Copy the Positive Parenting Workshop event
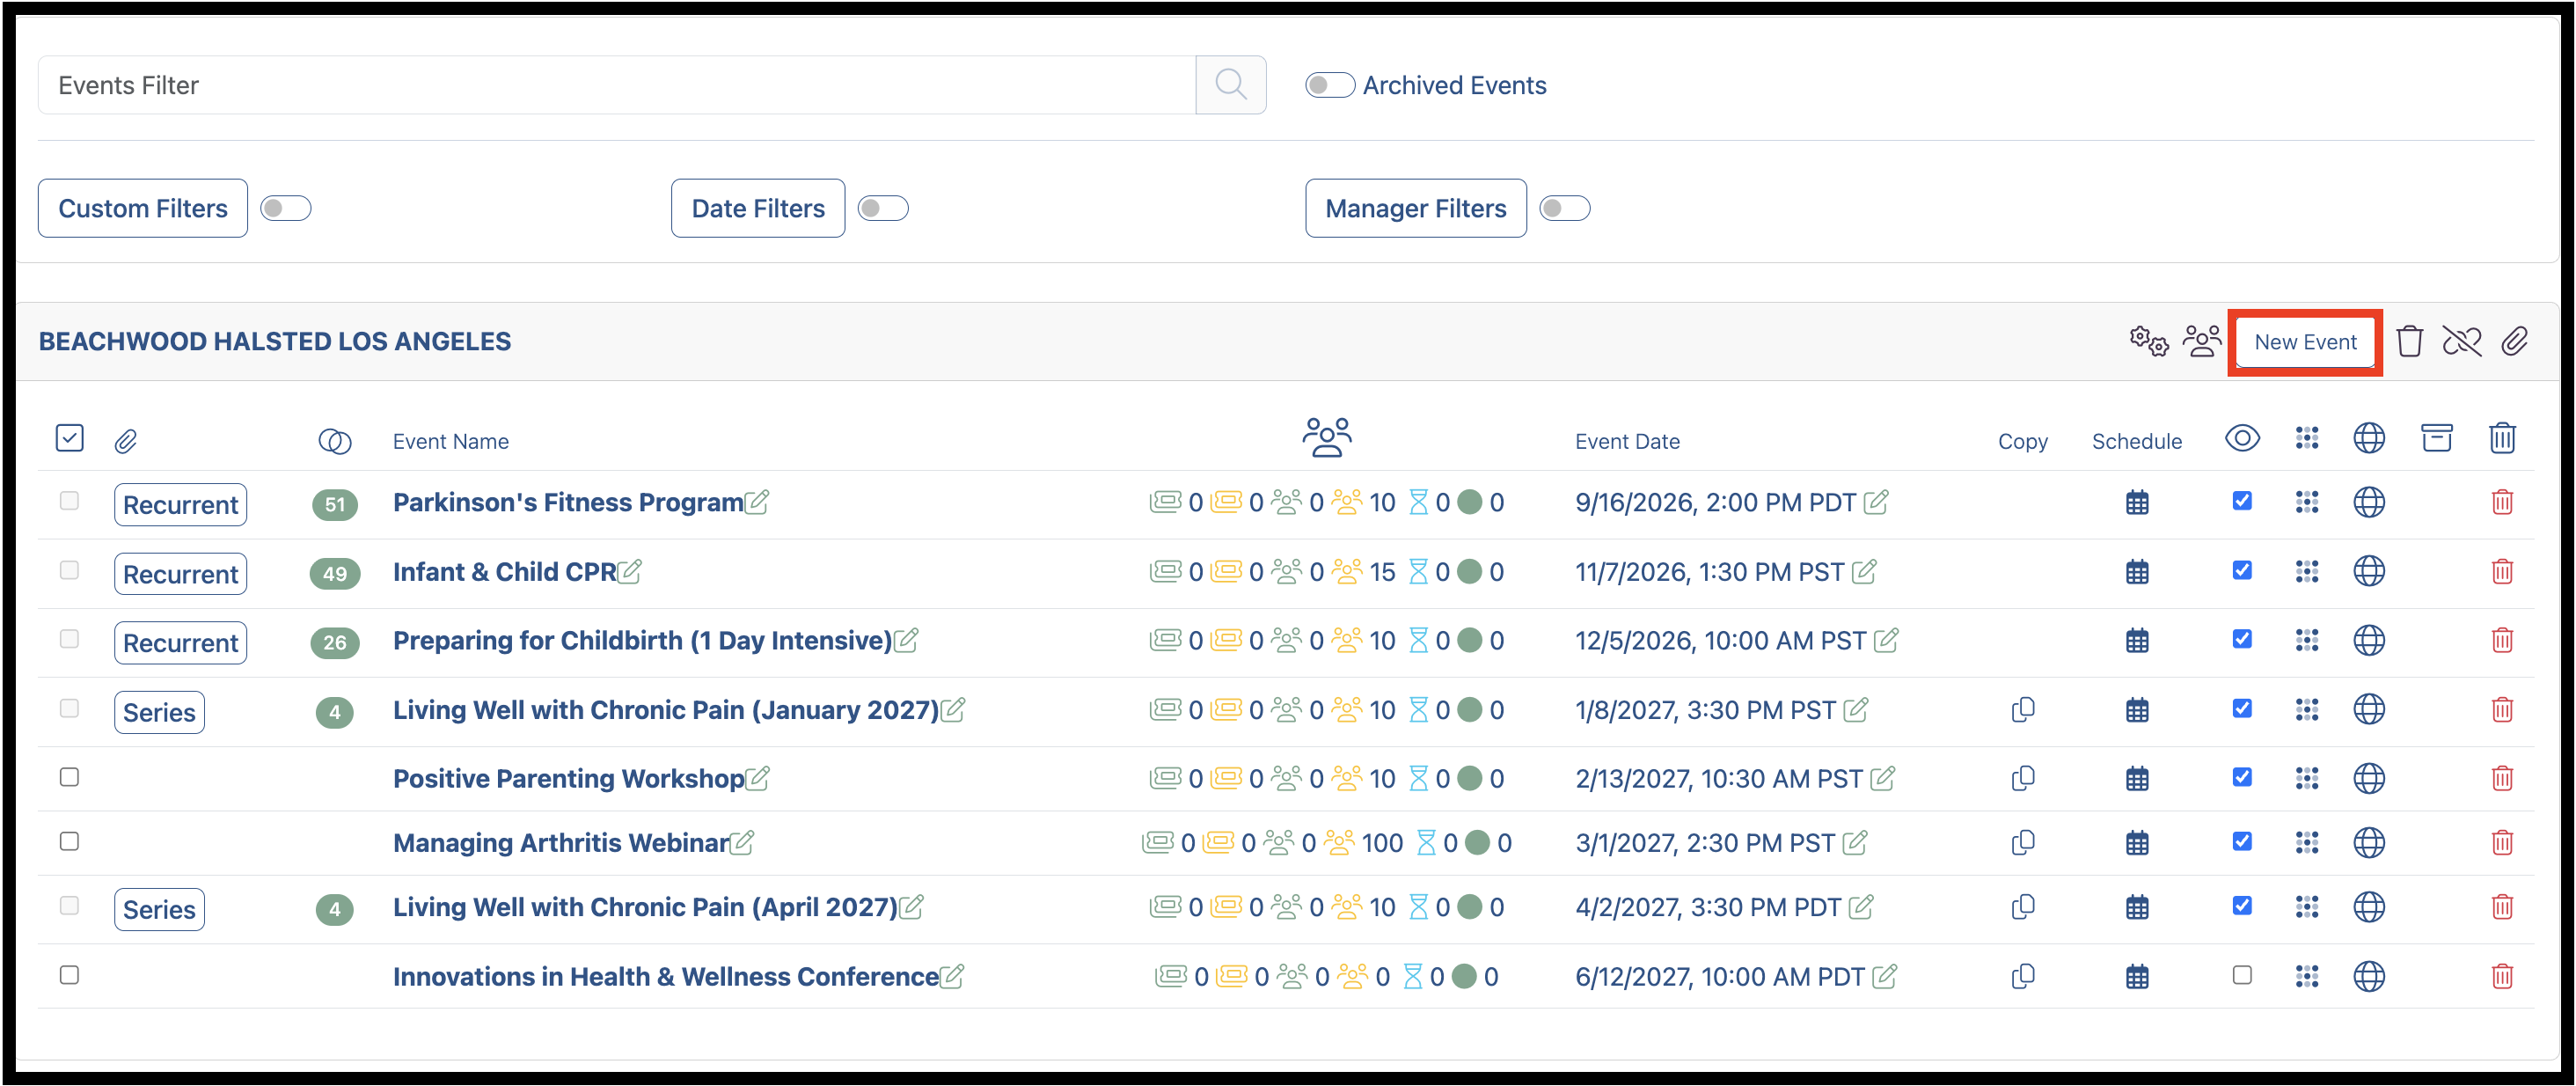The height and width of the screenshot is (1086, 2576). pos(2023,778)
